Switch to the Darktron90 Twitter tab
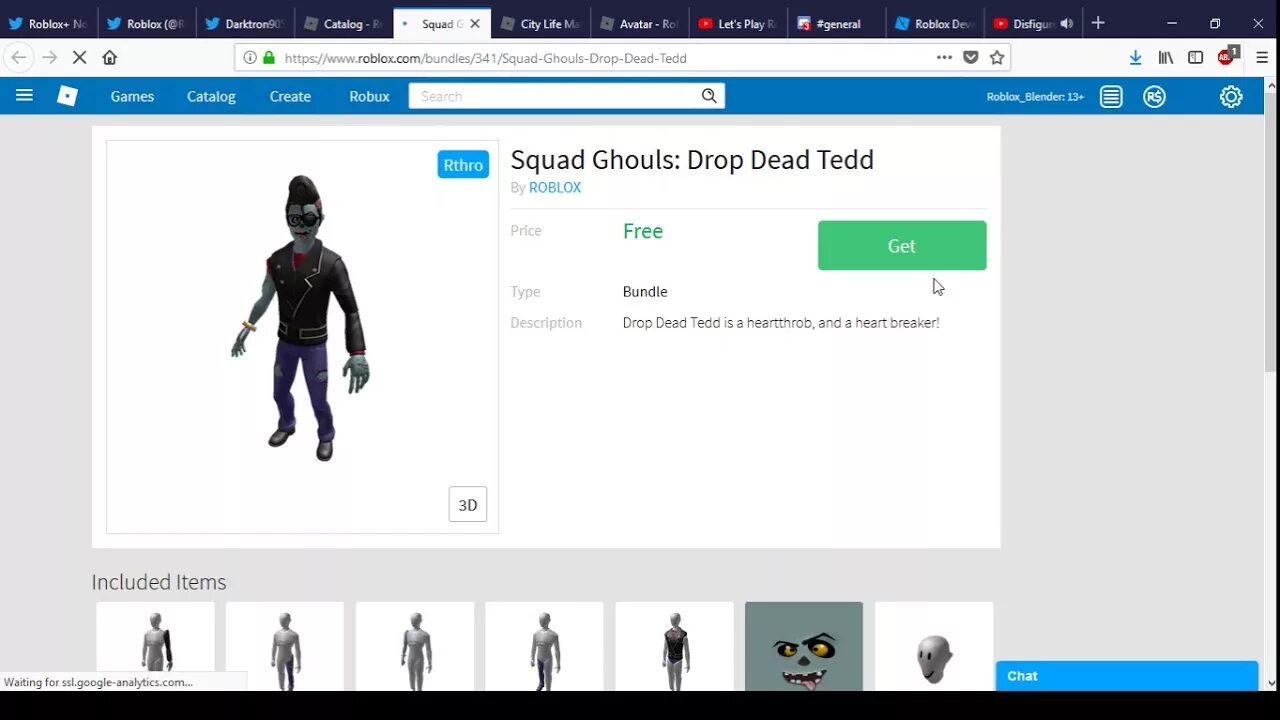 (246, 24)
